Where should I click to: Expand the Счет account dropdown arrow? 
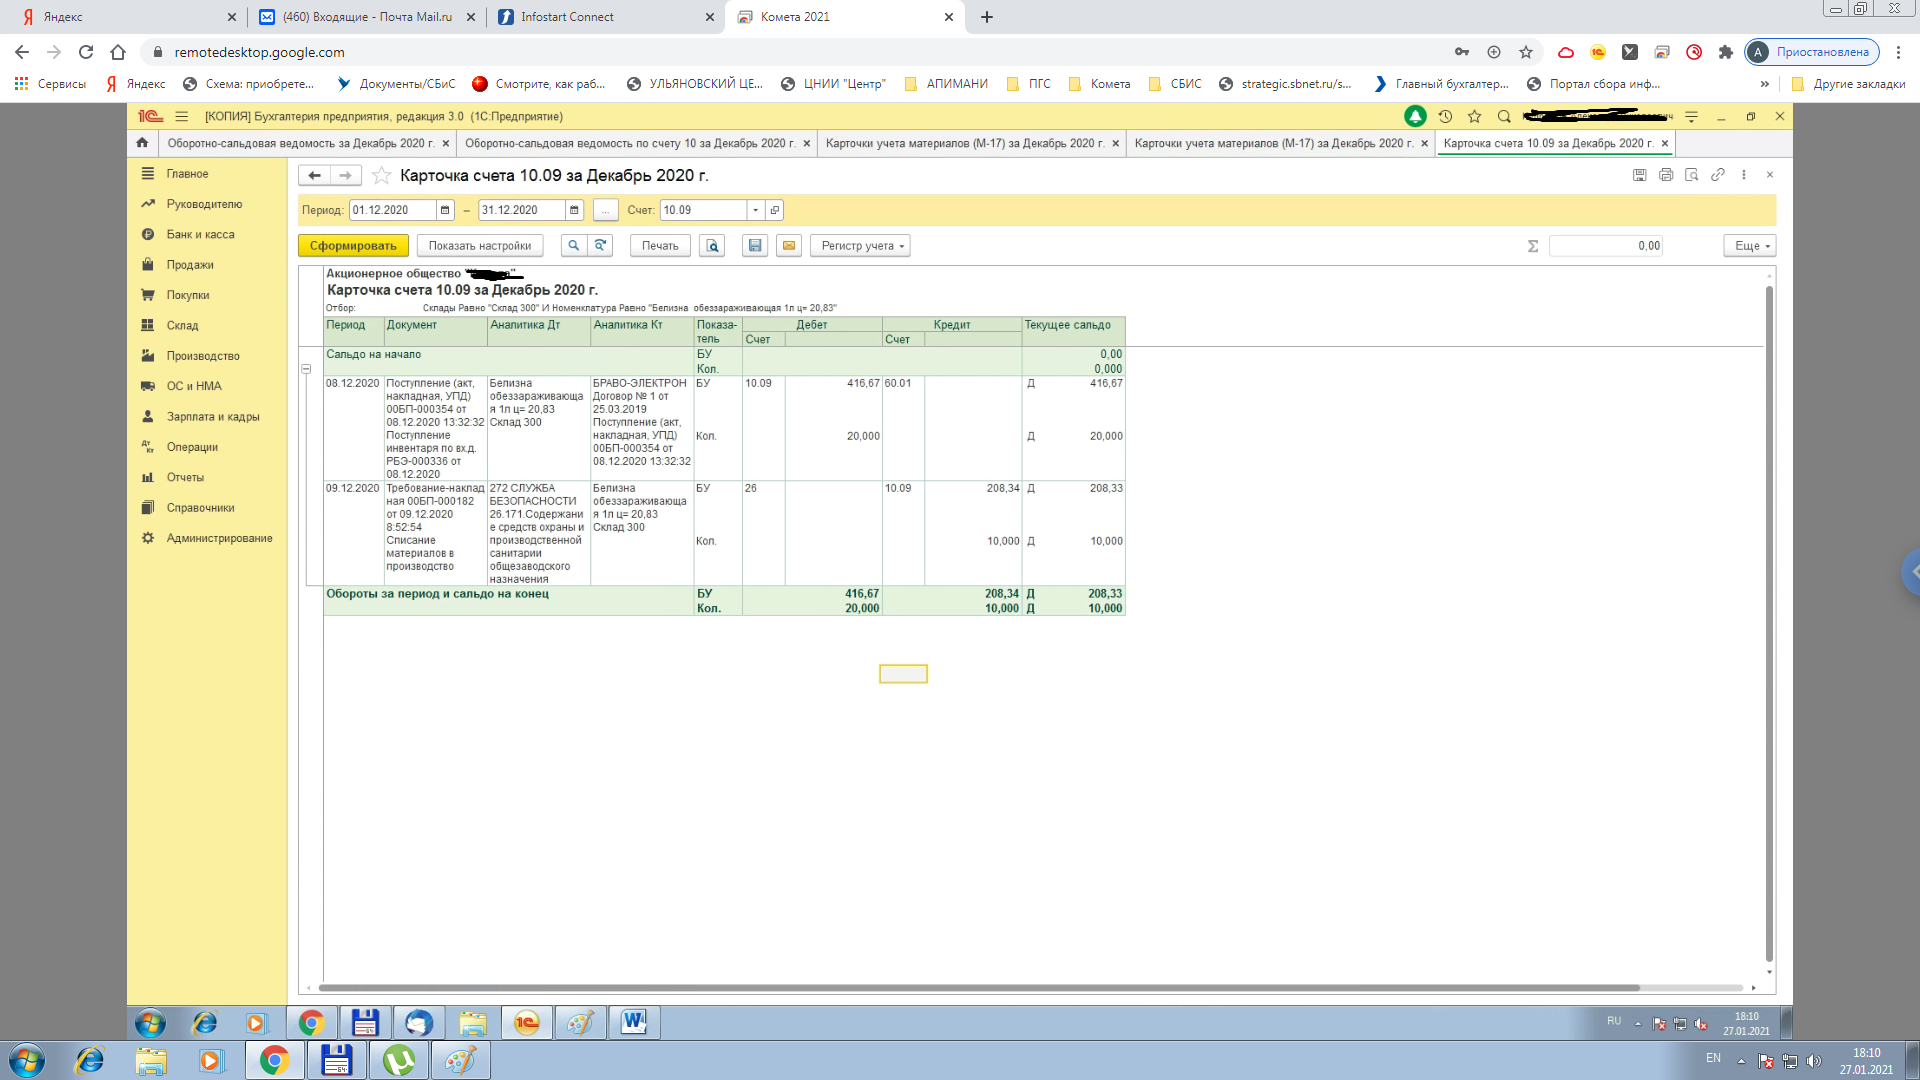tap(756, 210)
